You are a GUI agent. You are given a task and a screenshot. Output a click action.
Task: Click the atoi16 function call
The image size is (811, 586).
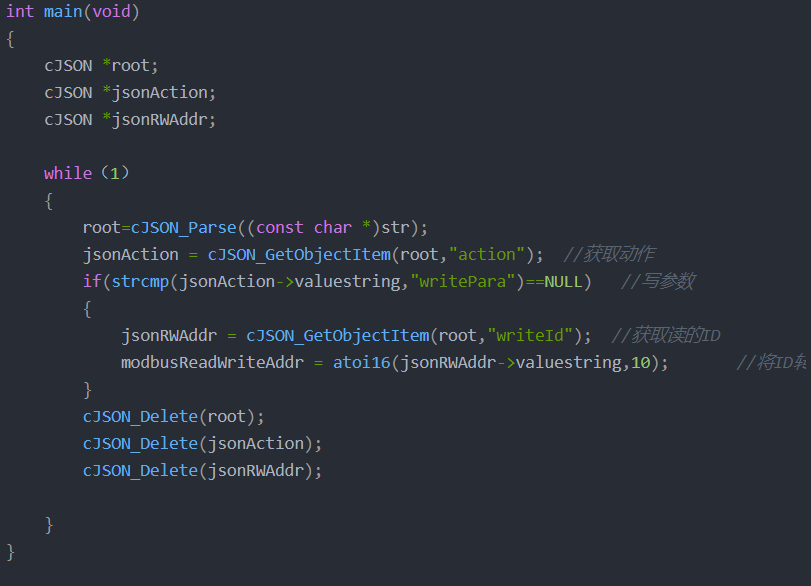[361, 362]
